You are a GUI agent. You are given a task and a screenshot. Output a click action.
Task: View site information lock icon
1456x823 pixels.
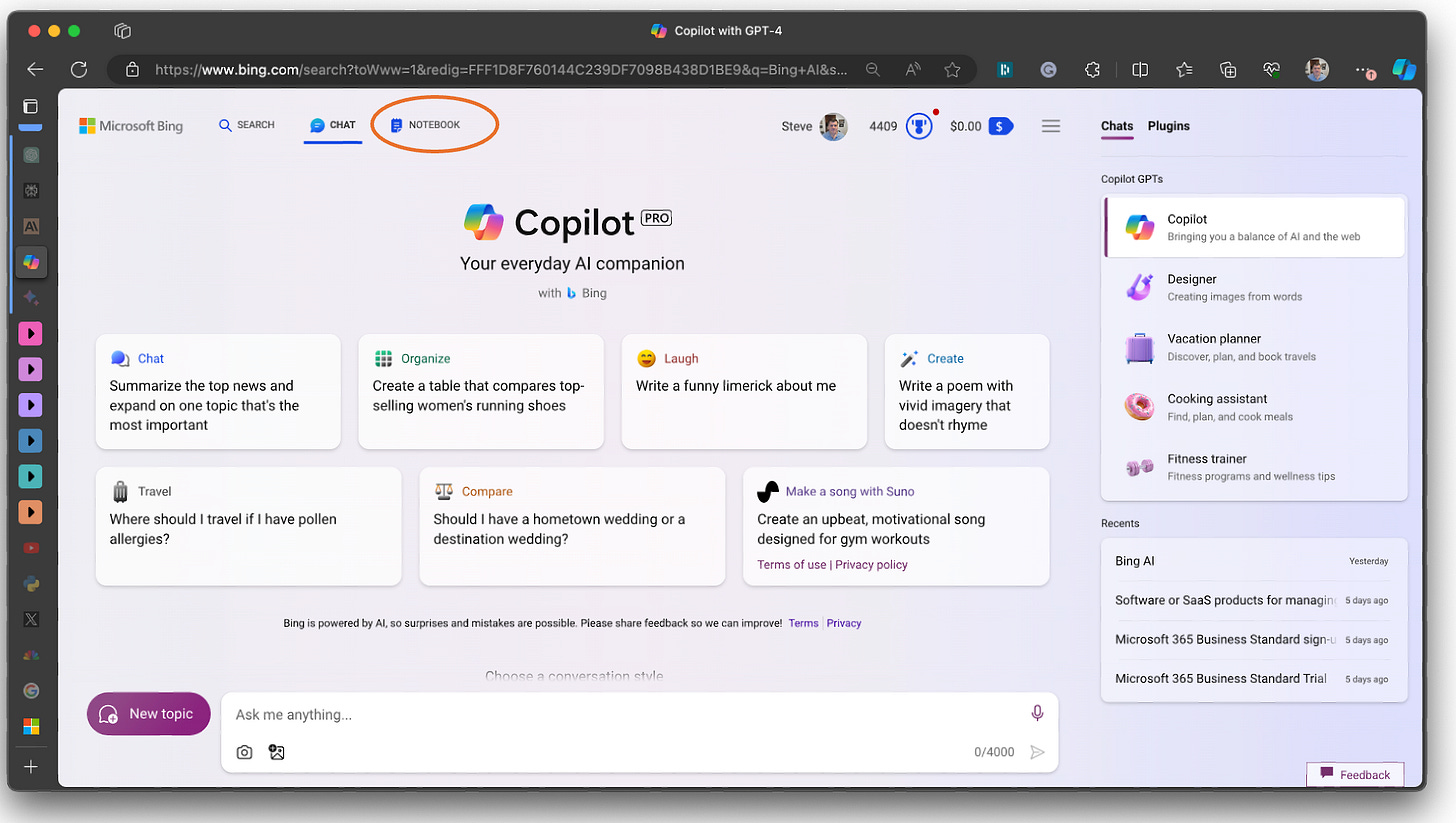click(x=131, y=70)
